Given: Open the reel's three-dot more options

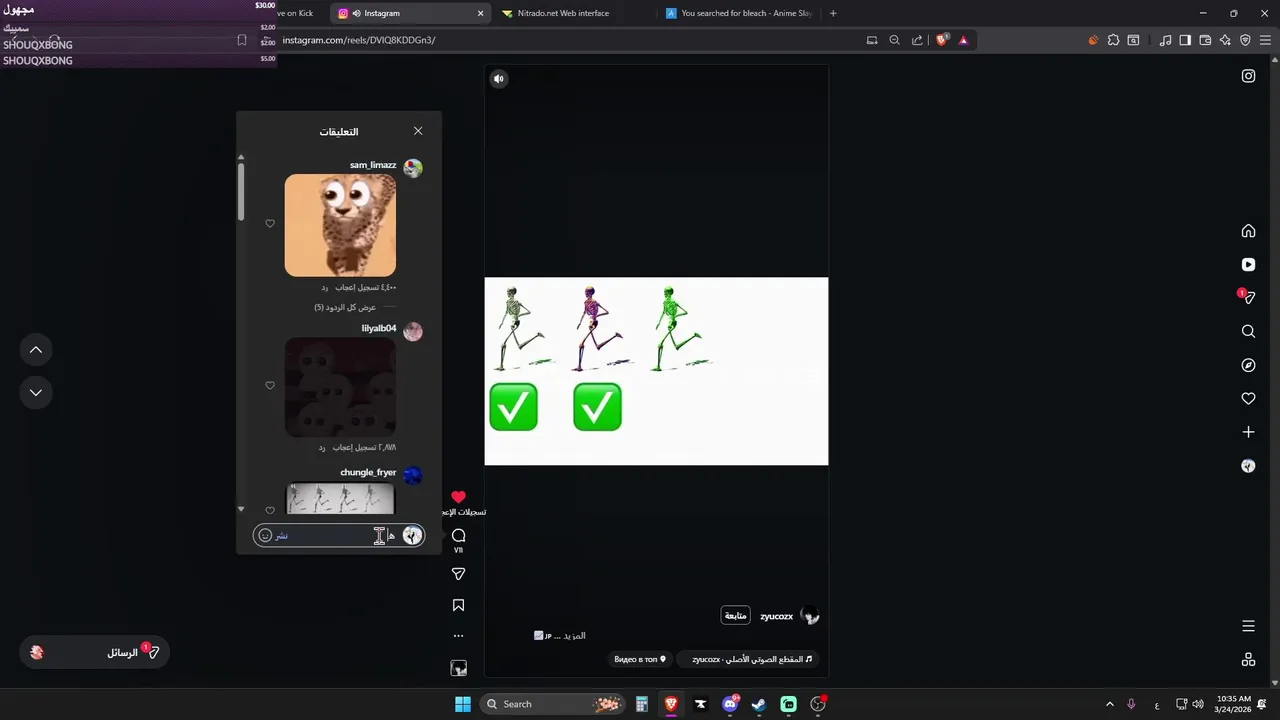Looking at the screenshot, I should click(x=458, y=636).
